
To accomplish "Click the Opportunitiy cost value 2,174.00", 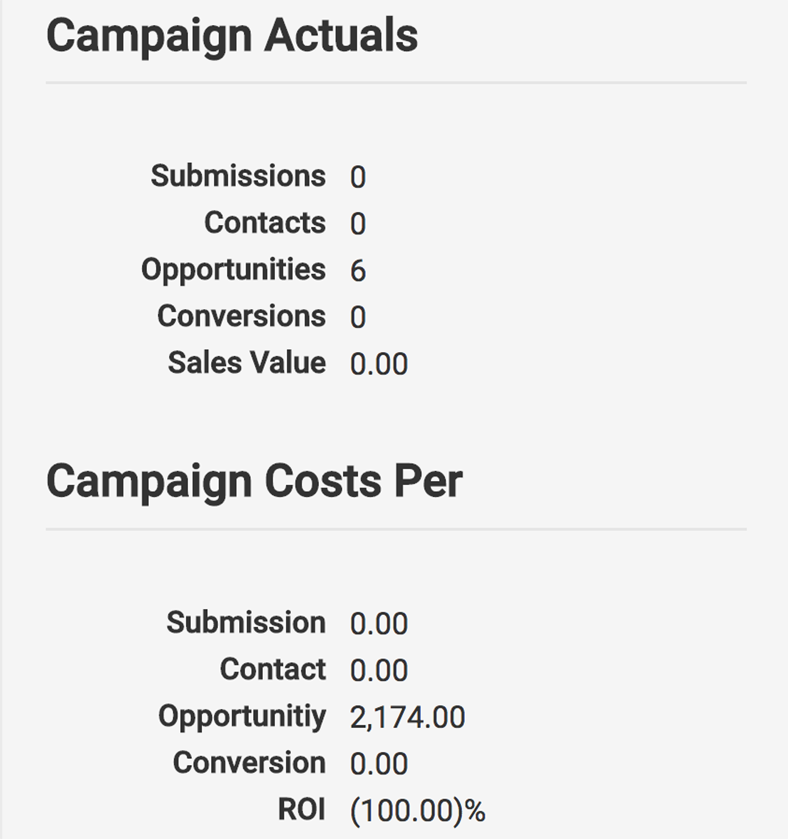I will pos(408,718).
